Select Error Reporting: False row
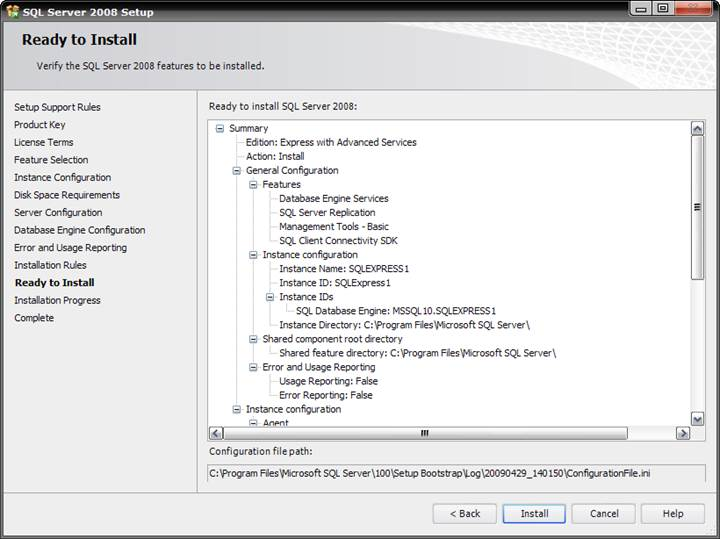The image size is (720, 539). click(326, 395)
